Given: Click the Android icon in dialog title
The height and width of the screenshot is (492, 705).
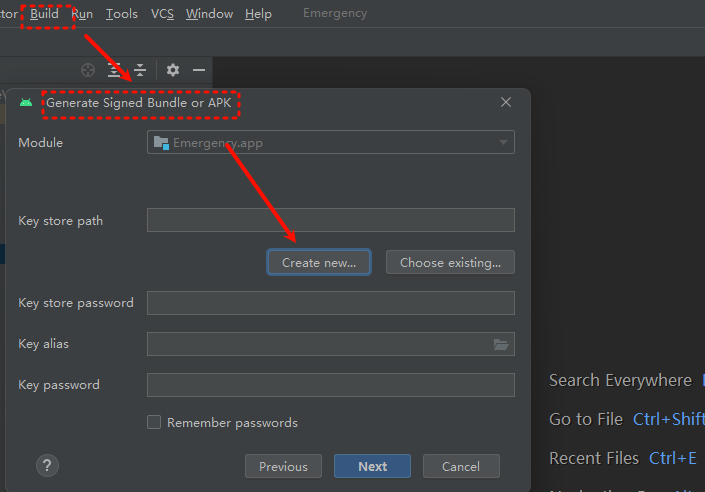Looking at the screenshot, I should click(x=26, y=103).
